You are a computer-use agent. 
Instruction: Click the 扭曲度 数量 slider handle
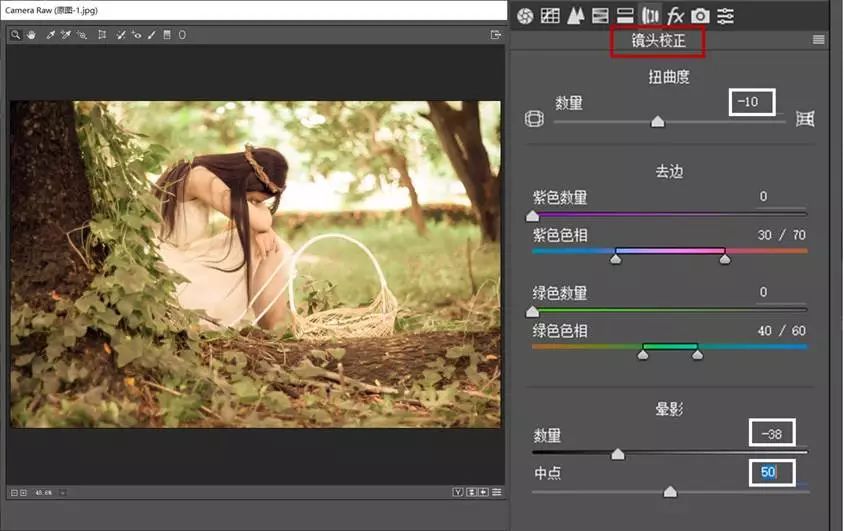pyautogui.click(x=657, y=122)
